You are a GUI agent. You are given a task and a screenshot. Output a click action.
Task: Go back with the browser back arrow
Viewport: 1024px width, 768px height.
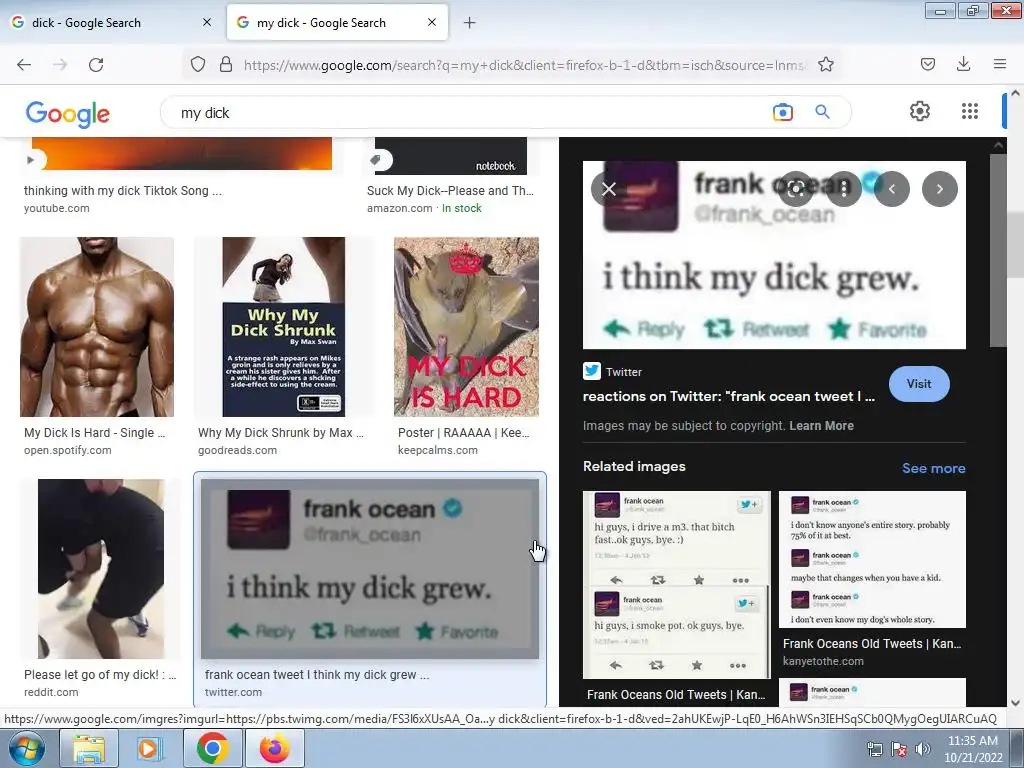[x=24, y=65]
